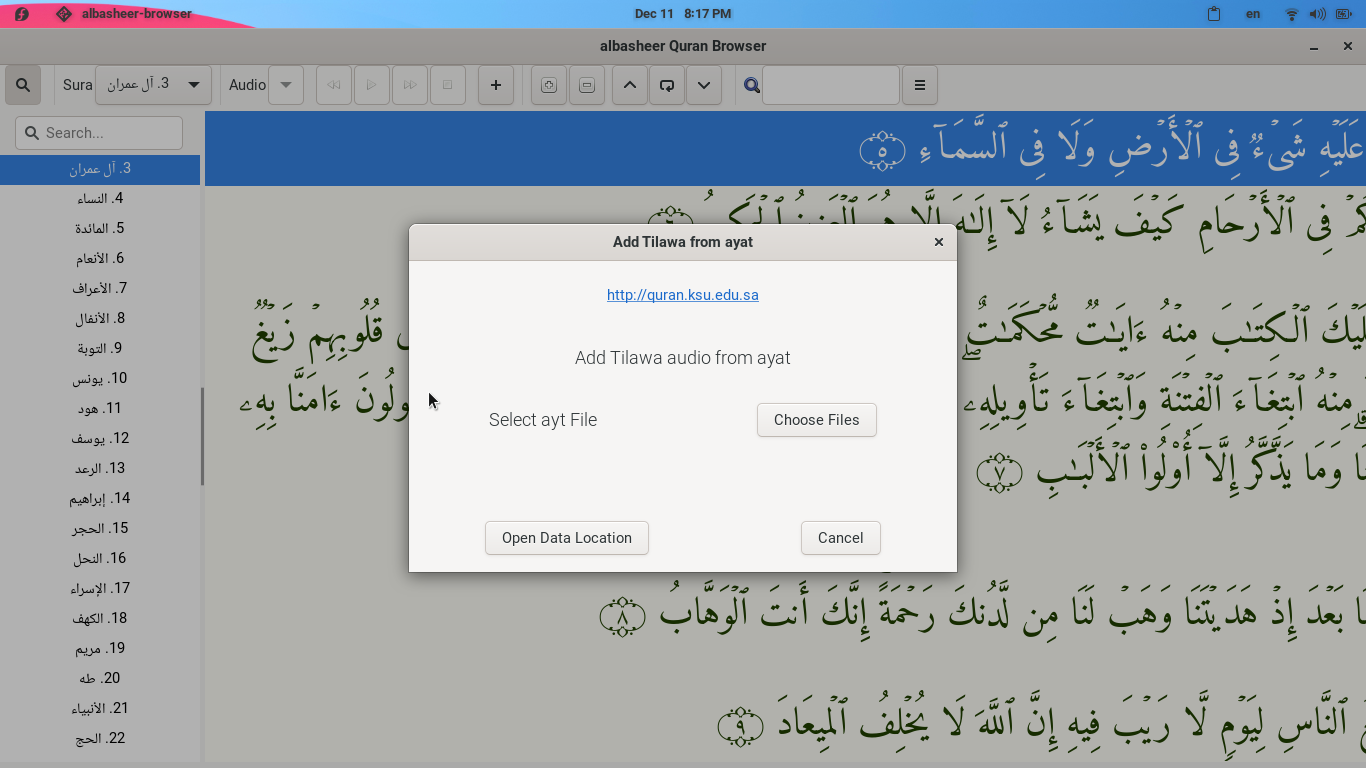Select sura 13. الرعد in list
The width and height of the screenshot is (1366, 768).
[100, 469]
